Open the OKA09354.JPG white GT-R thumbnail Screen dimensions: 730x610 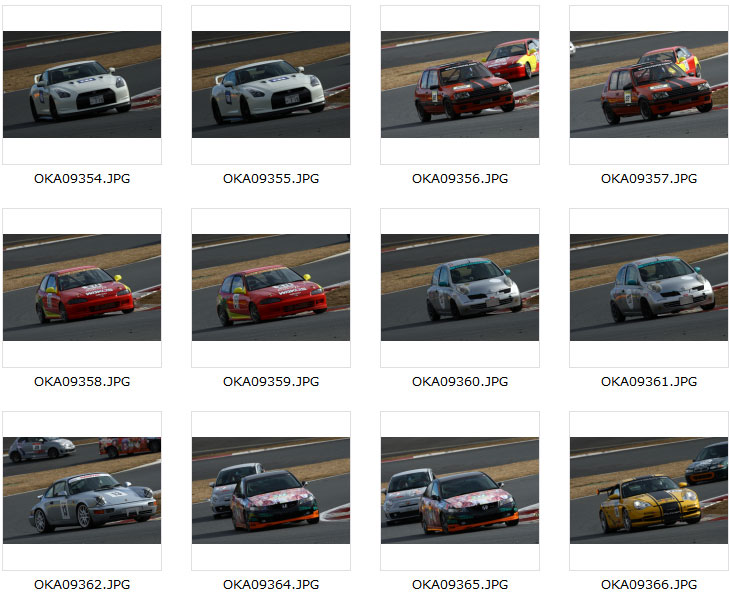[x=82, y=84]
